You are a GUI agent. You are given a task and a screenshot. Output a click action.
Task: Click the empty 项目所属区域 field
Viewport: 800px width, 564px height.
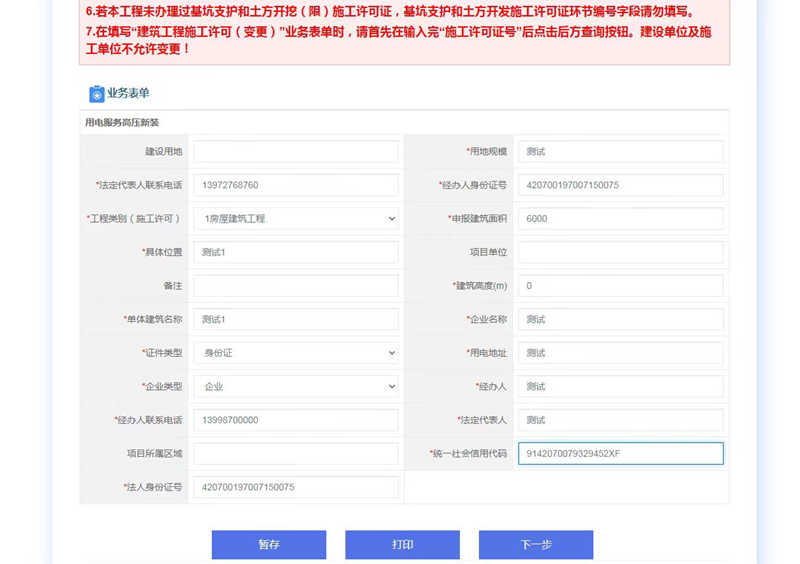pyautogui.click(x=296, y=453)
